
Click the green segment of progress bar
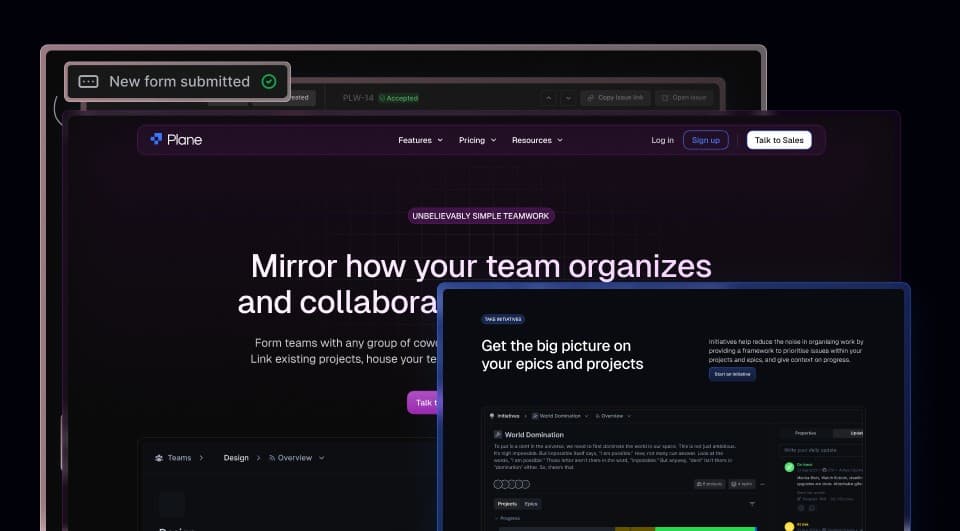[705, 528]
